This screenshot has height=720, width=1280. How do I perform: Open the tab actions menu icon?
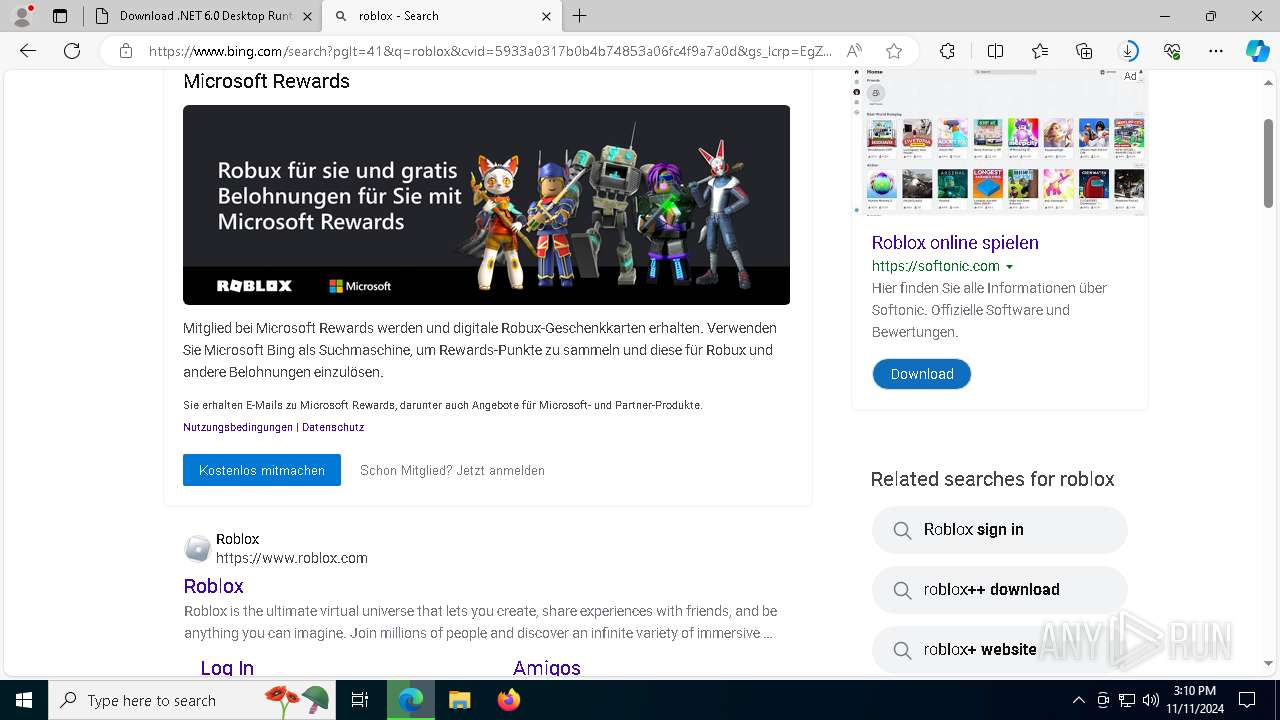(60, 16)
